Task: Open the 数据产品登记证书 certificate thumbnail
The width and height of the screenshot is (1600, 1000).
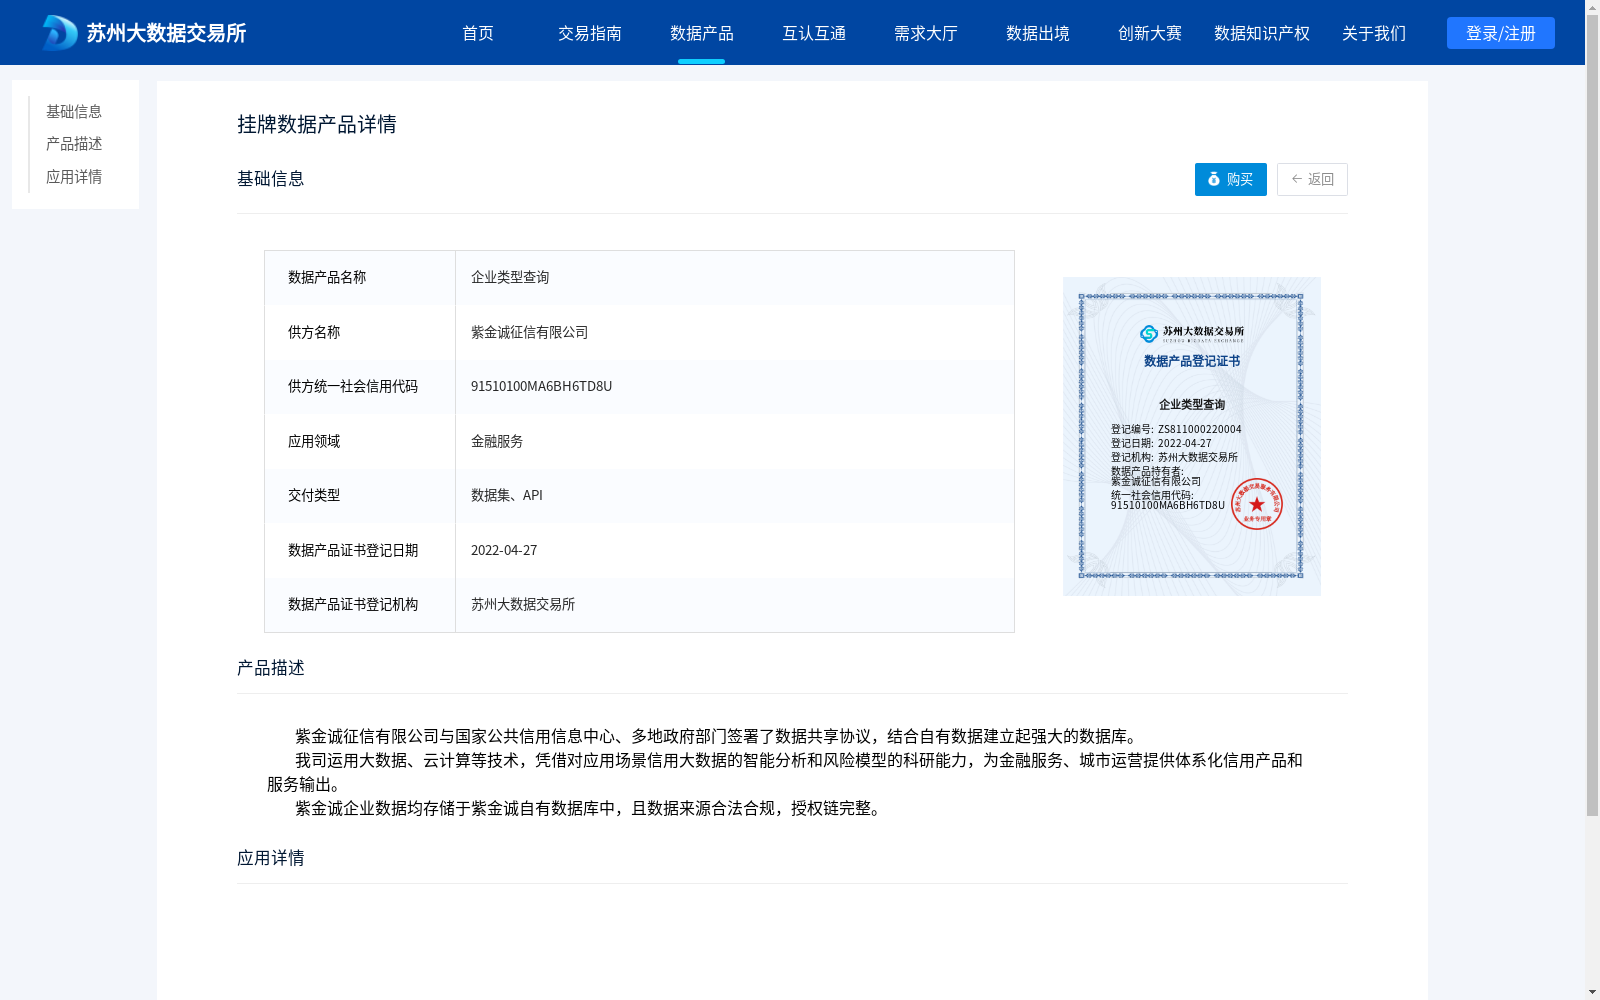Action: point(1192,436)
